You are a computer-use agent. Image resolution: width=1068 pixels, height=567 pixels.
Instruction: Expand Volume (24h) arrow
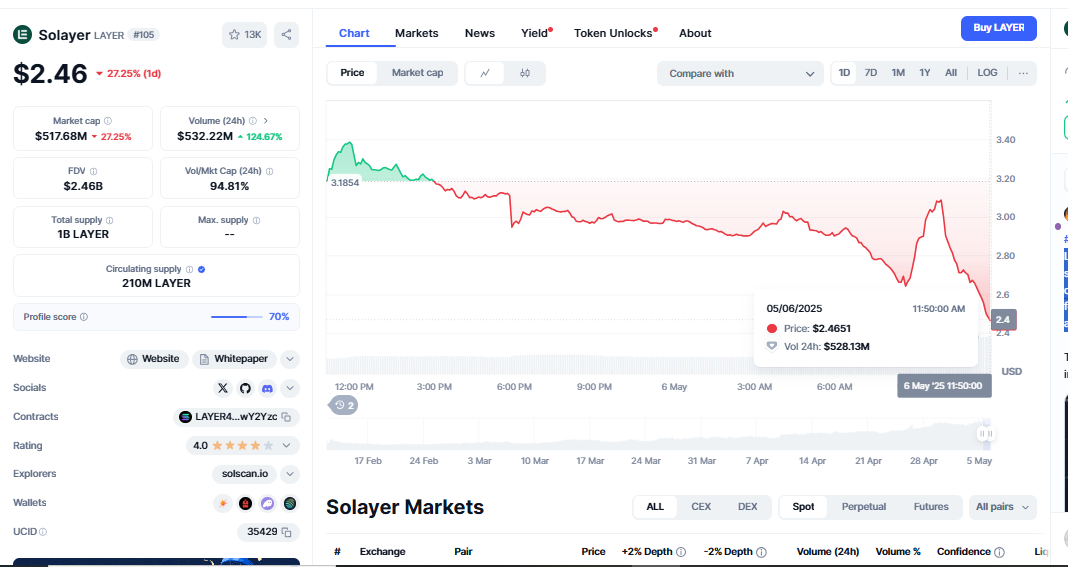click(266, 121)
